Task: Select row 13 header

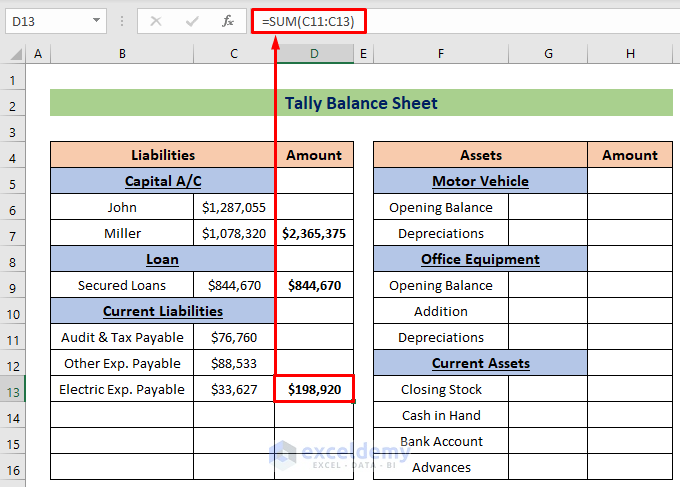Action: click(13, 389)
